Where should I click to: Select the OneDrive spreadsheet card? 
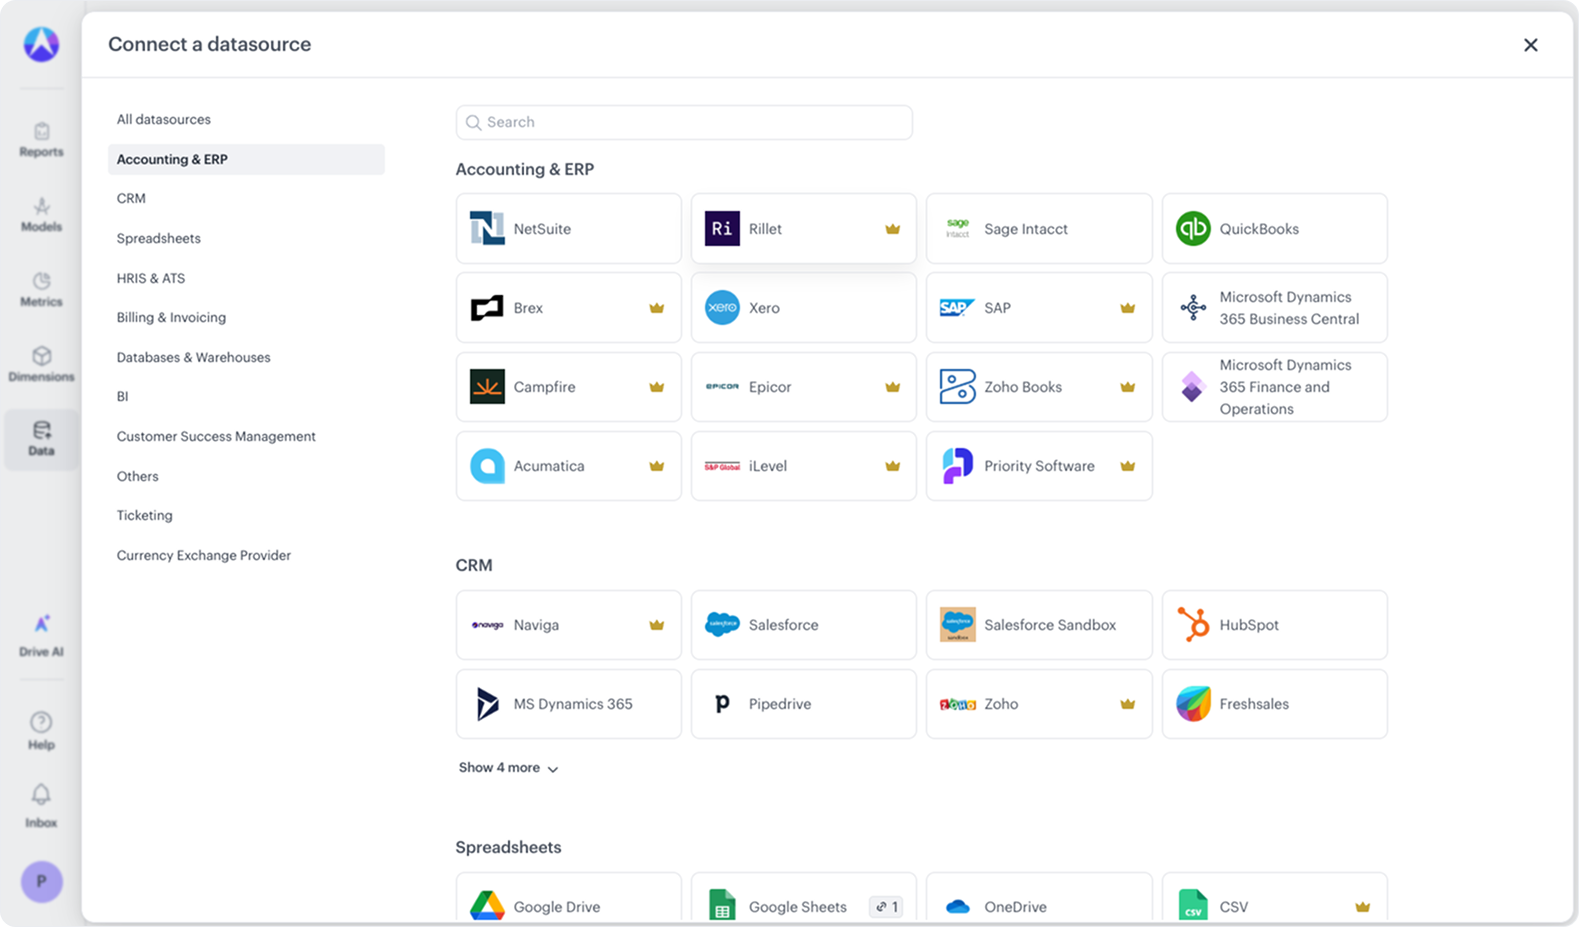pos(1039,898)
